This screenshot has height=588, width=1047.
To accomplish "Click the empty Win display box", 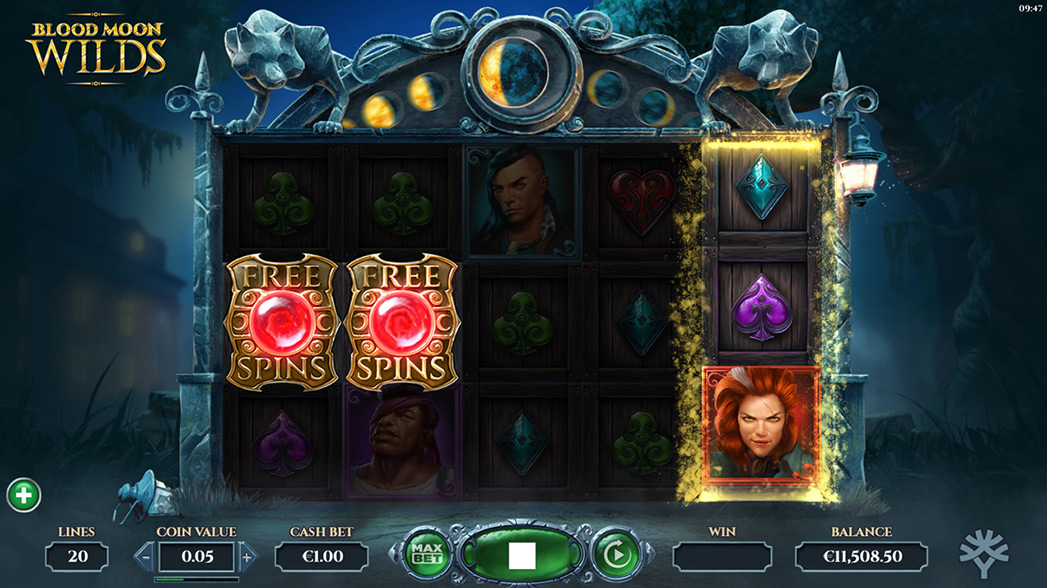I will click(x=722, y=556).
